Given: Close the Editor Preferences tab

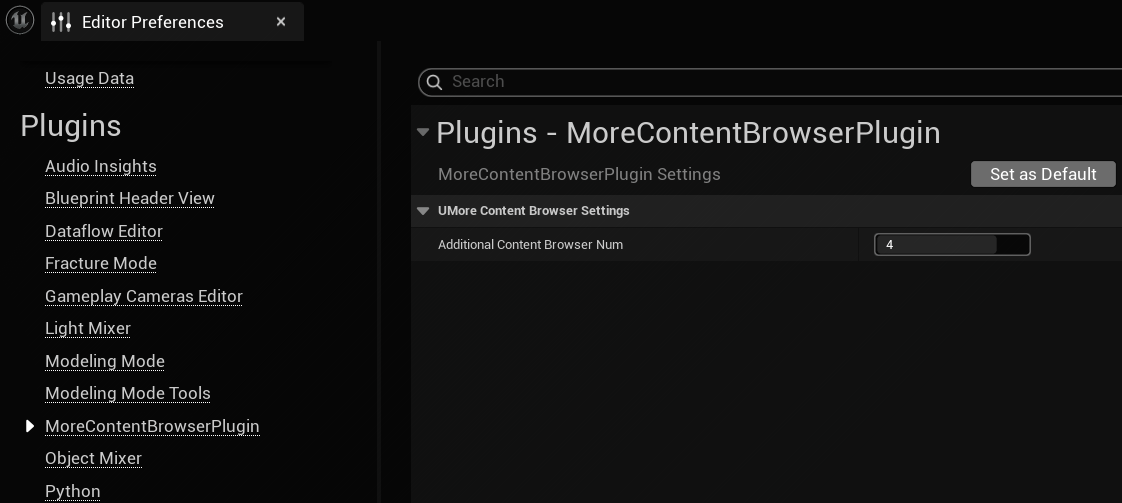Looking at the screenshot, I should [x=280, y=22].
